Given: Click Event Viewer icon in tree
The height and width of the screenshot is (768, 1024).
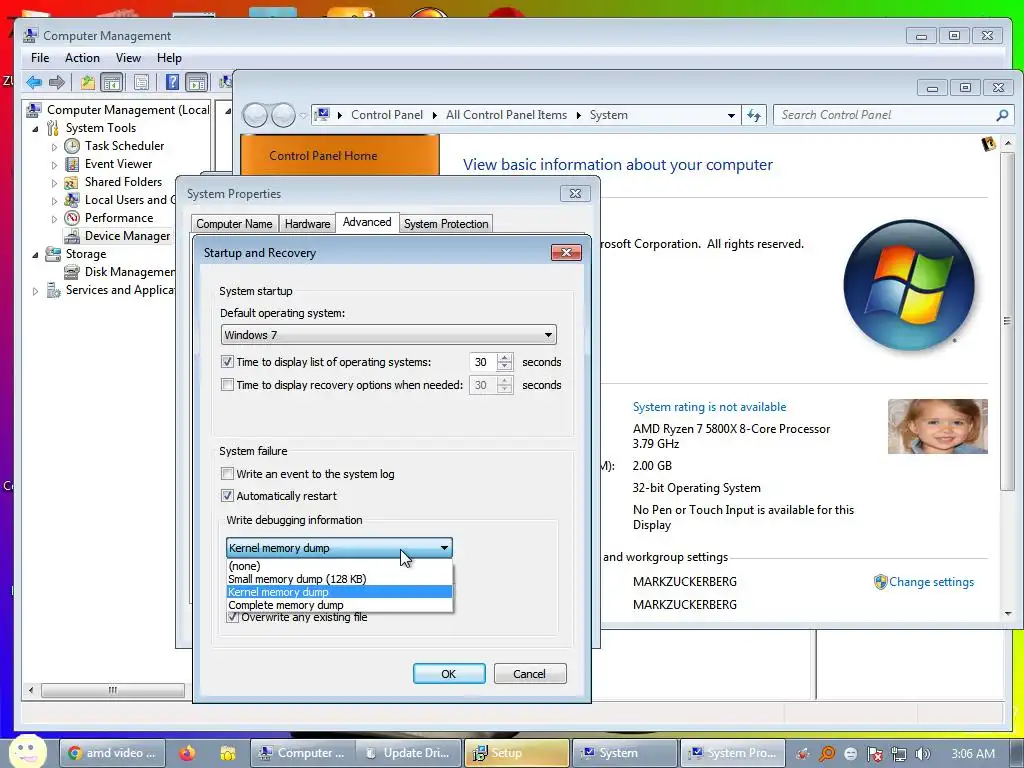Looking at the screenshot, I should pos(72,164).
